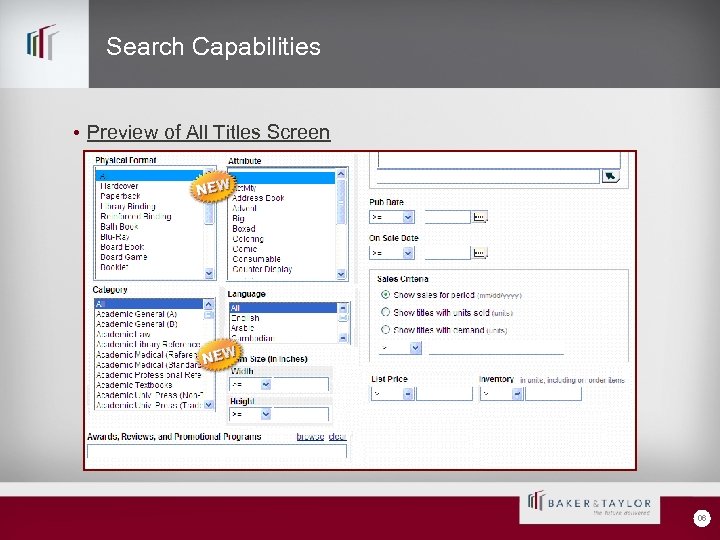The height and width of the screenshot is (540, 720).
Task: Select Address Book in Attribute list
Action: [258, 198]
